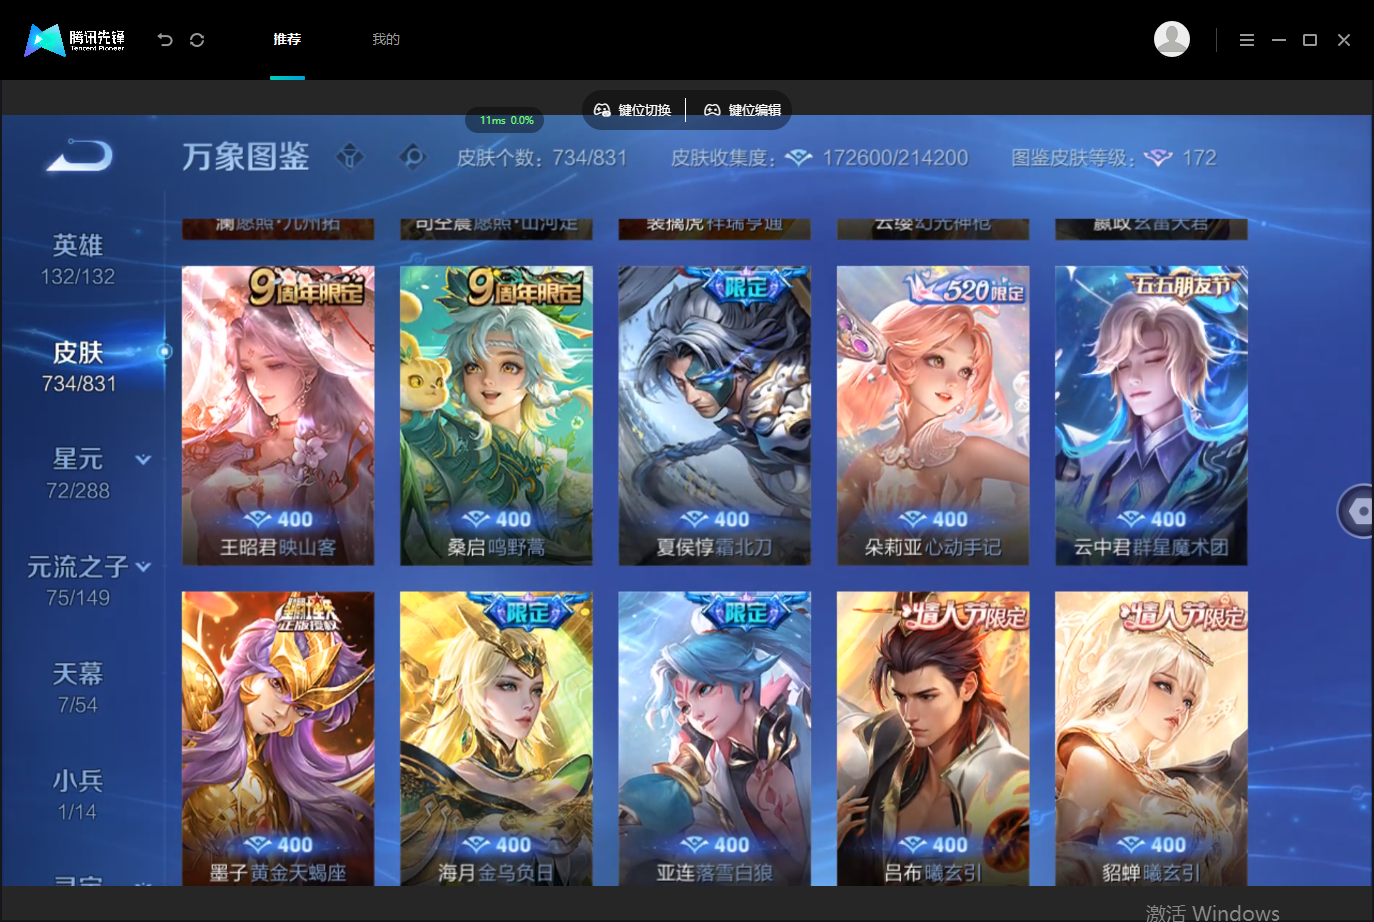Image resolution: width=1374 pixels, height=922 pixels.
Task: Expand the 元流之子 chevron
Action: click(x=143, y=567)
